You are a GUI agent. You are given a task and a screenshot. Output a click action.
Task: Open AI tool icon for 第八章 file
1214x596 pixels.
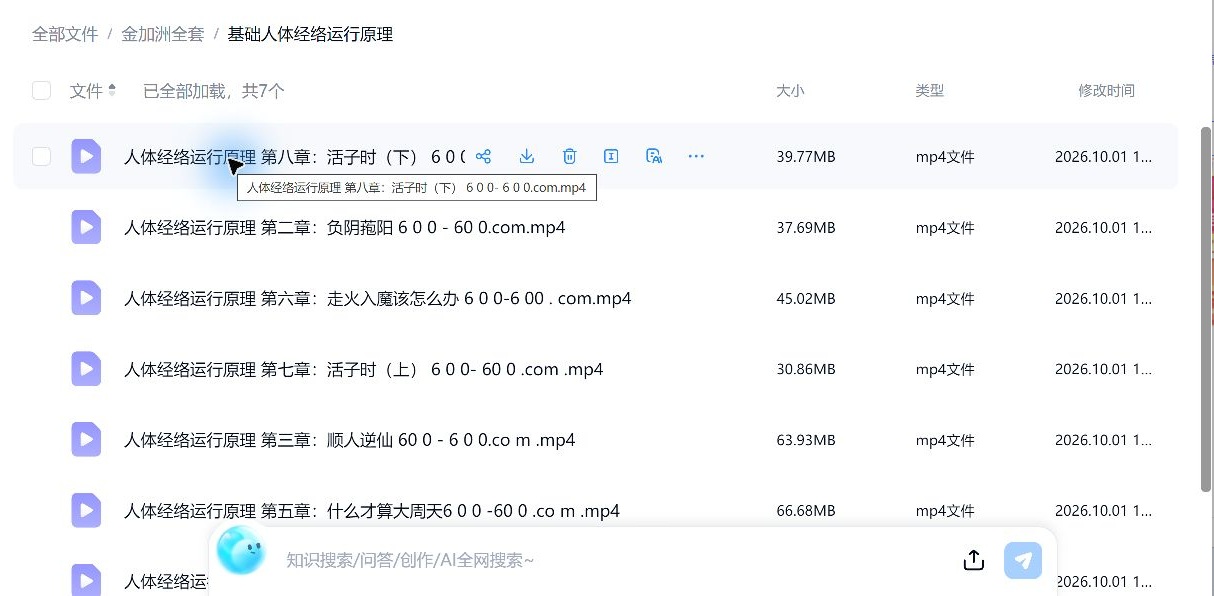tap(654, 156)
